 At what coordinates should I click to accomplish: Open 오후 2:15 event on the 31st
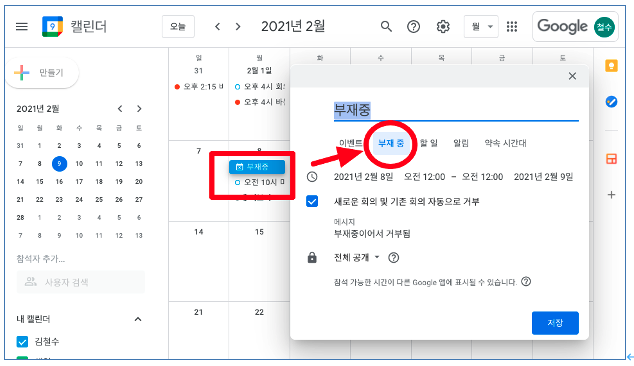tap(199, 87)
